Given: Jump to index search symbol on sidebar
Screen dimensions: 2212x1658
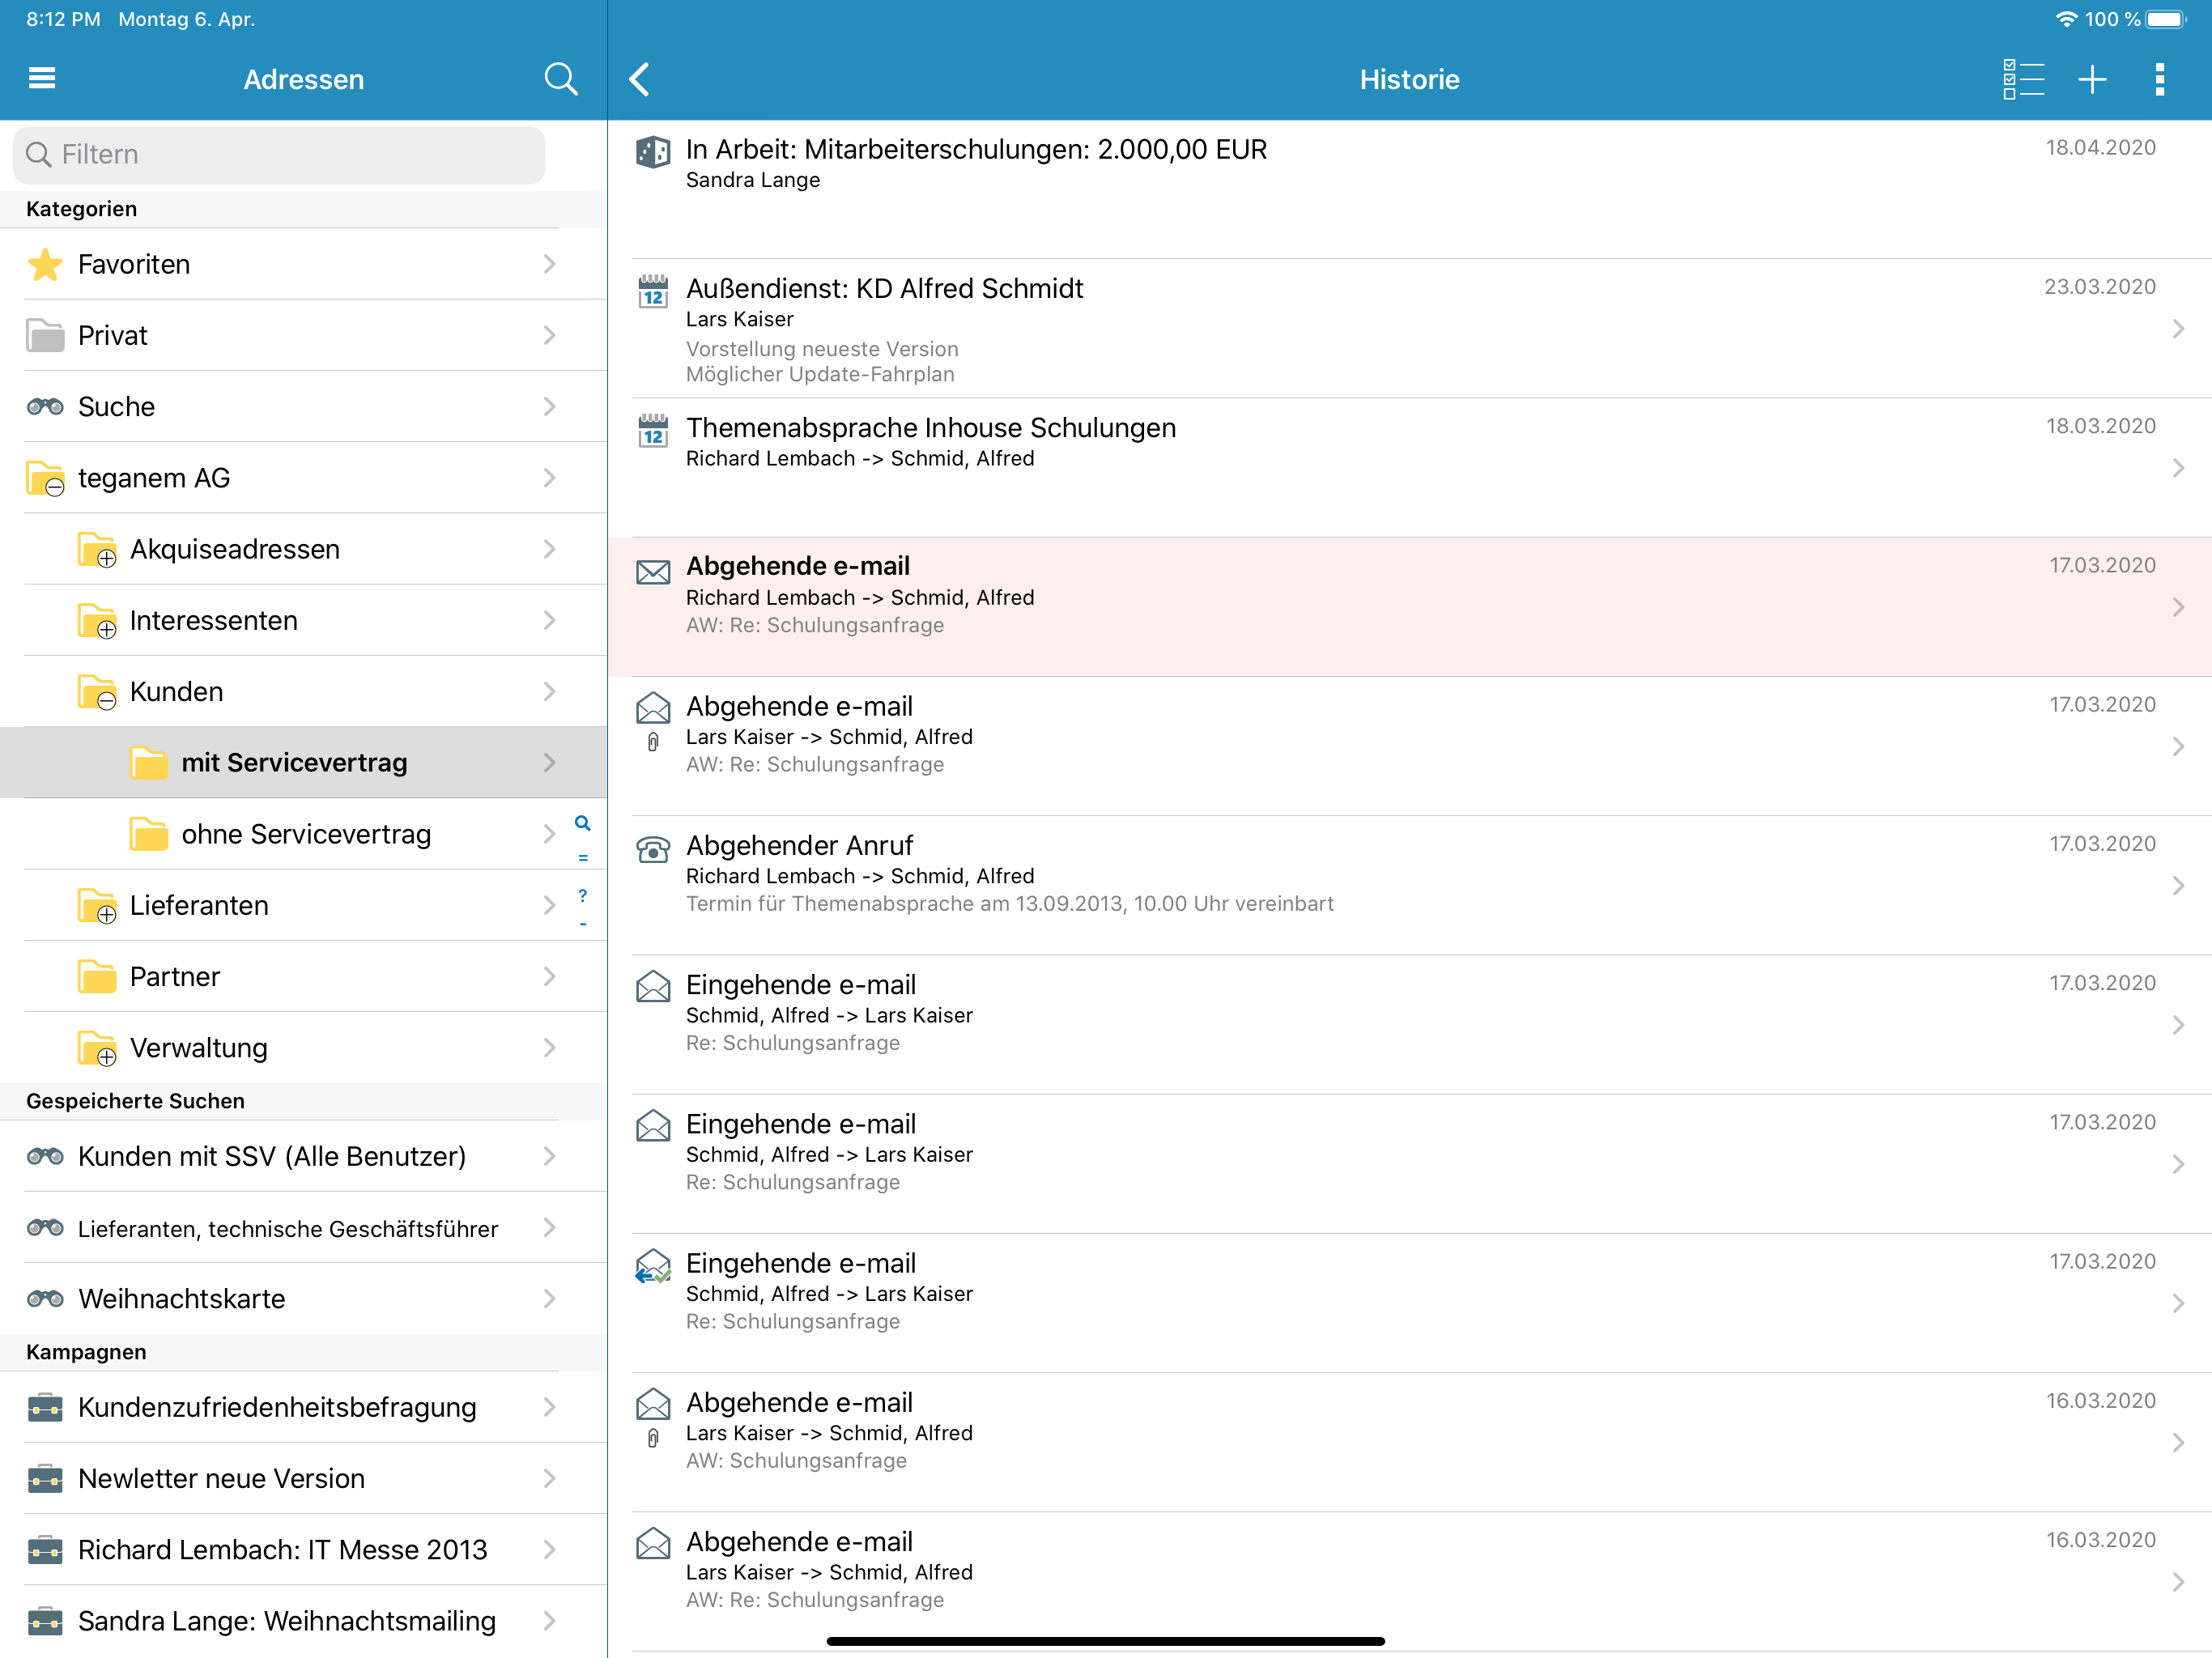Looking at the screenshot, I should point(582,824).
